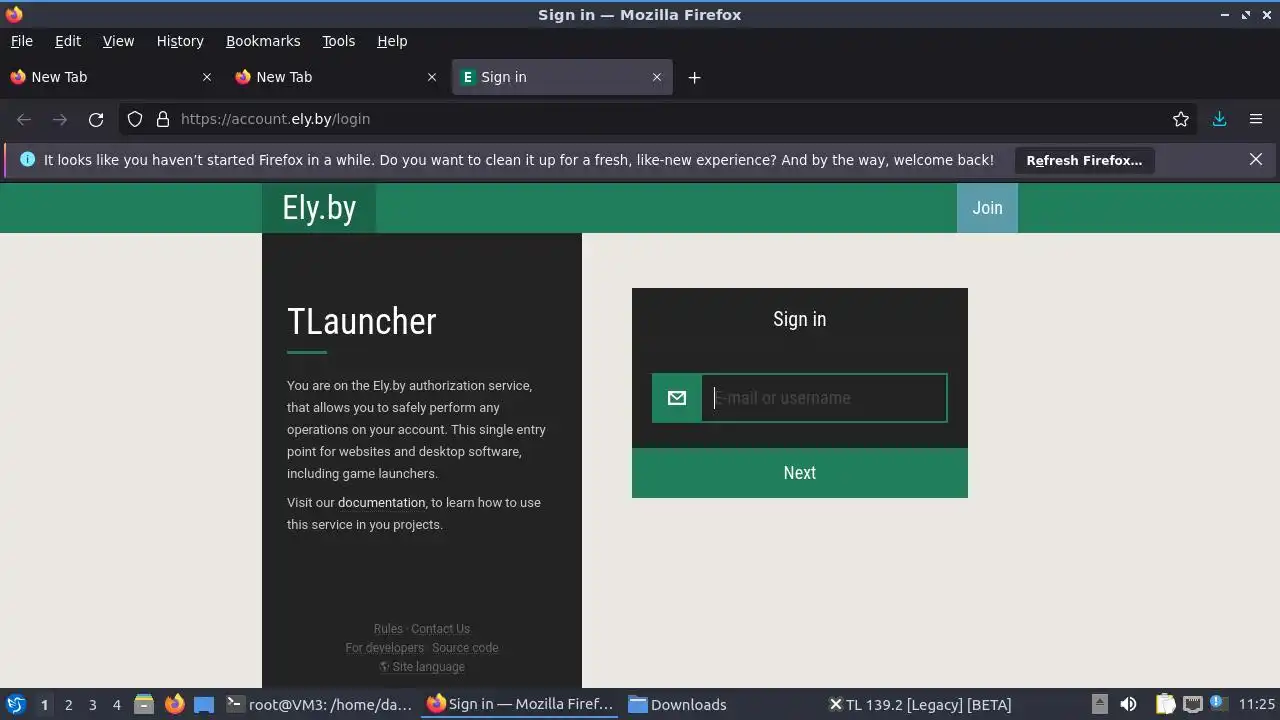The height and width of the screenshot is (720, 1280).
Task: Close the second New Tab
Action: [x=432, y=77]
